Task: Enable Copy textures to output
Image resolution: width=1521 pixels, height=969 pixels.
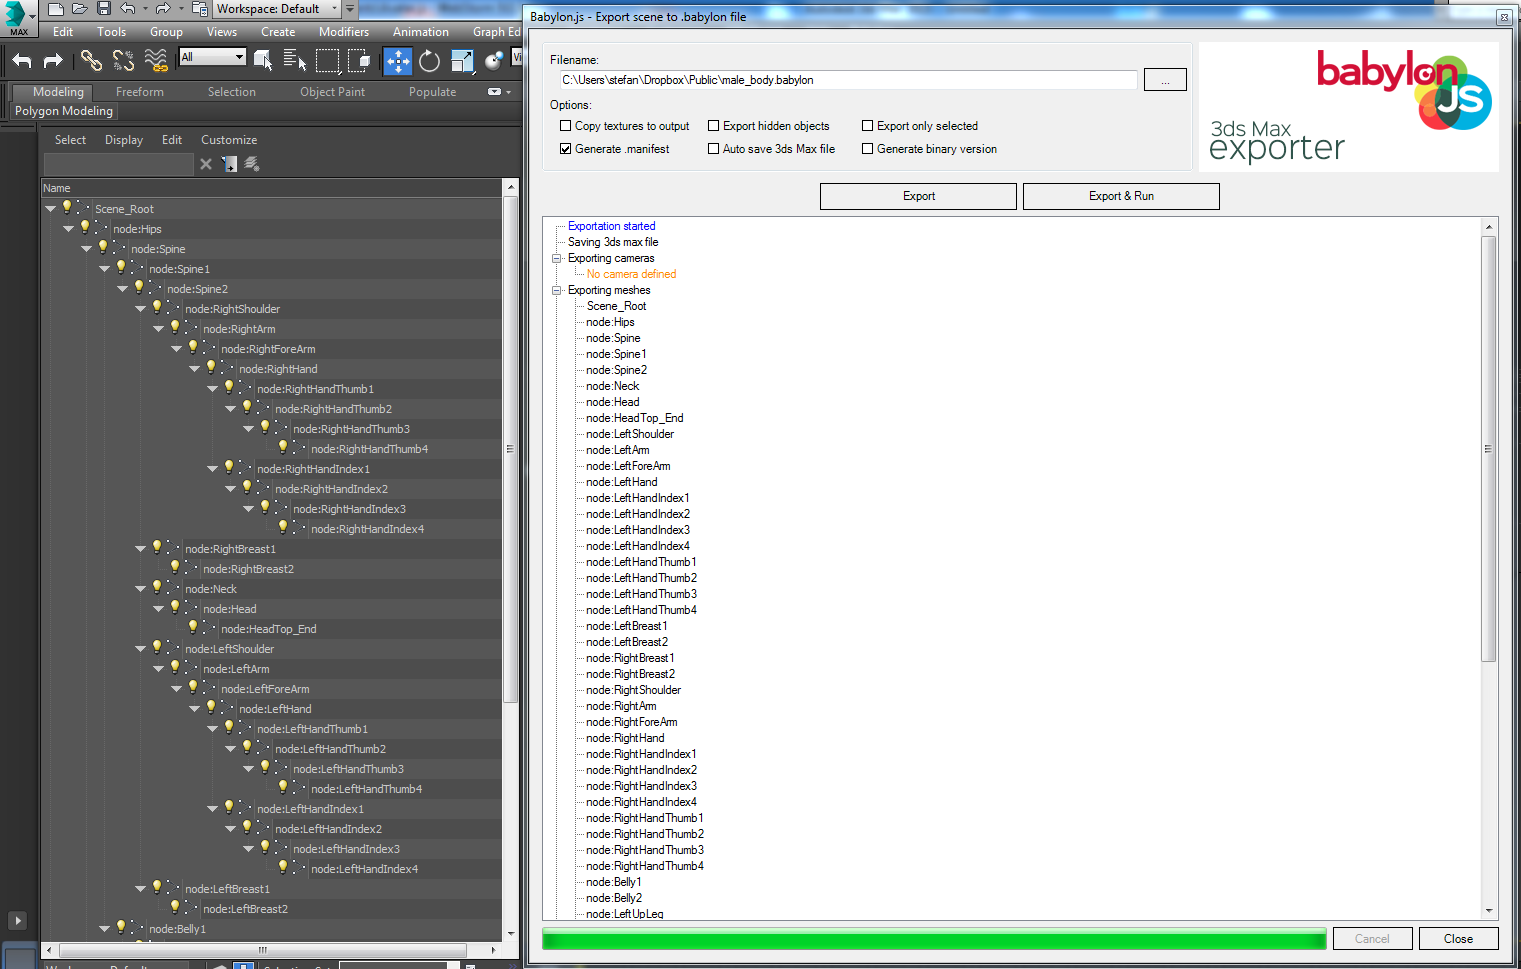Action: coord(566,126)
